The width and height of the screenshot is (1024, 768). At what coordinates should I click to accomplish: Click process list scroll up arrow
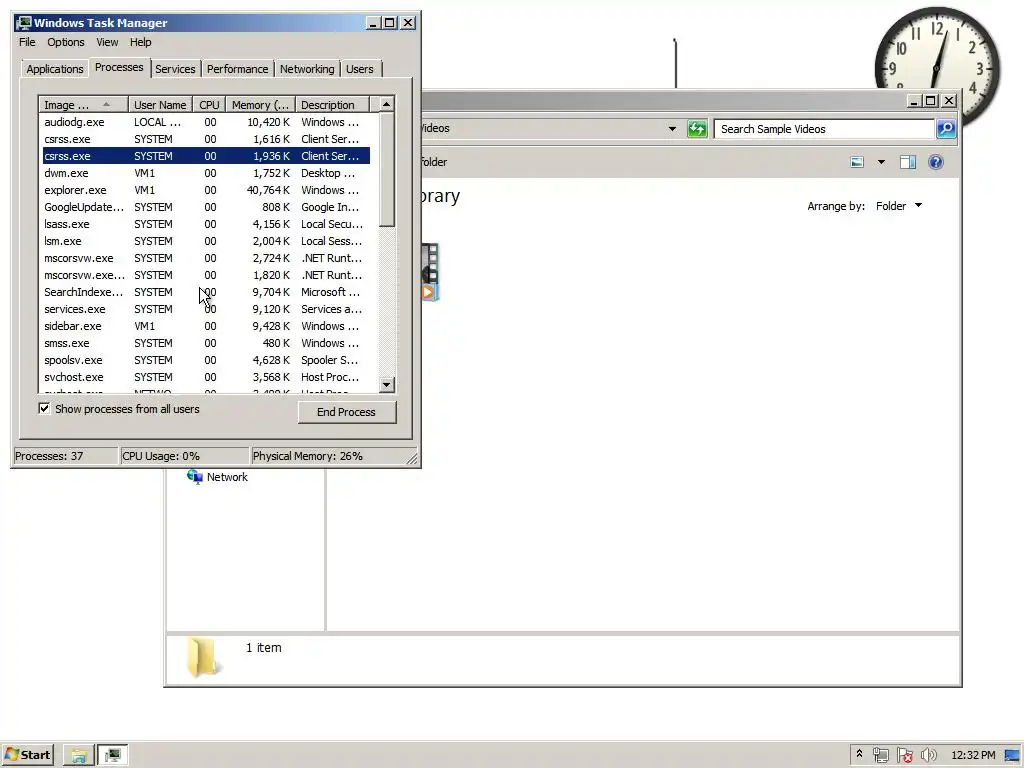click(x=387, y=104)
